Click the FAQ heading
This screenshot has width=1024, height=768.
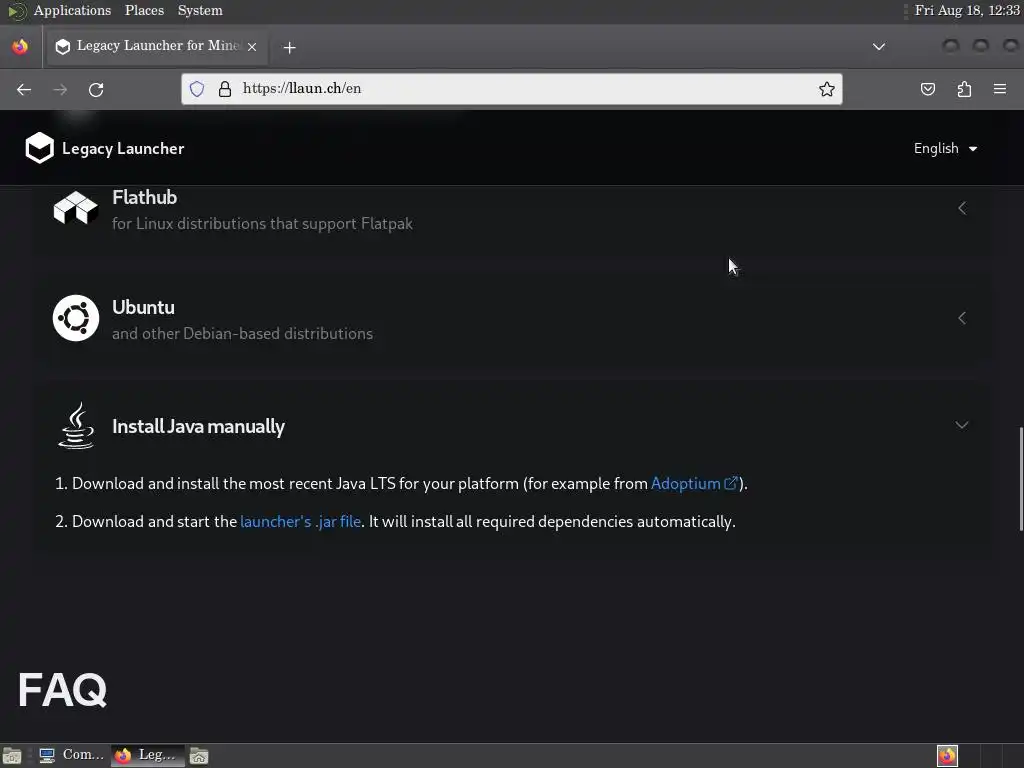click(63, 690)
